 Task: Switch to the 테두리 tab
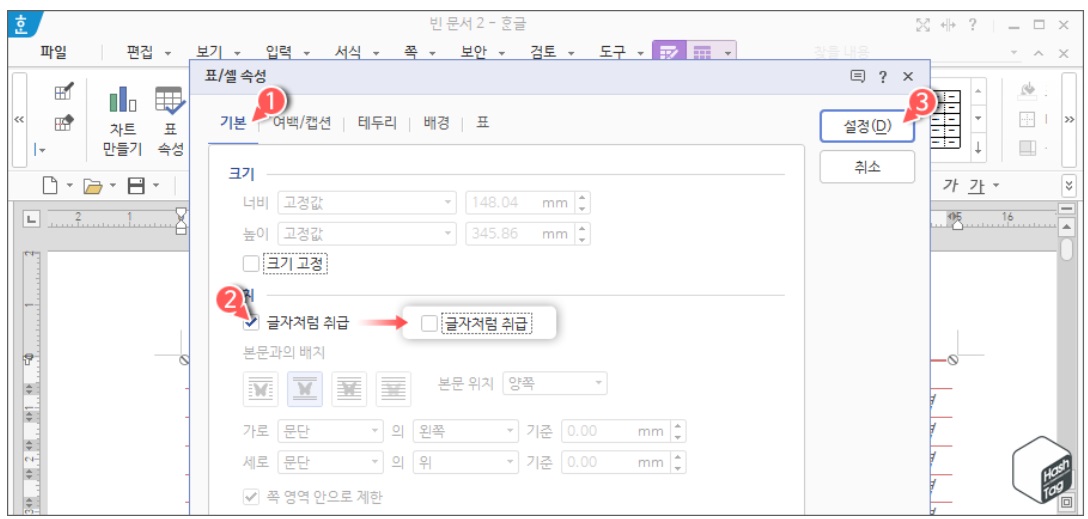(377, 124)
